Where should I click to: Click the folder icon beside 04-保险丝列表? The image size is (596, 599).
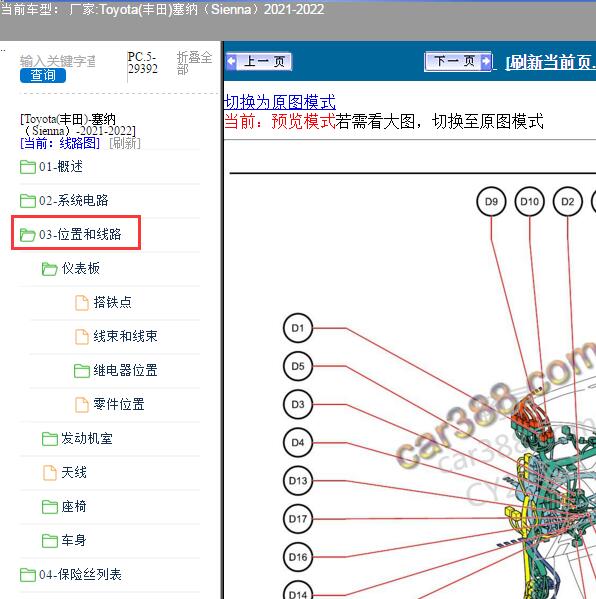28,575
